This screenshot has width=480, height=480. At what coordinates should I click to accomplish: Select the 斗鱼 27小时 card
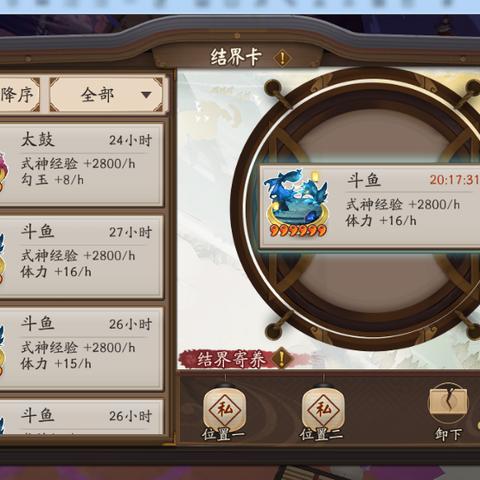click(81, 257)
